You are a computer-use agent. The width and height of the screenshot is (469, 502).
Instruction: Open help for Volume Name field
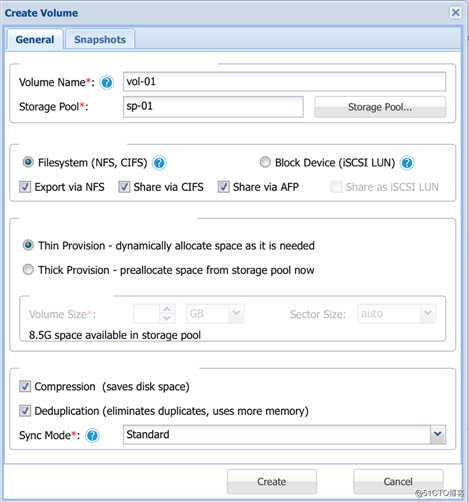click(x=107, y=82)
